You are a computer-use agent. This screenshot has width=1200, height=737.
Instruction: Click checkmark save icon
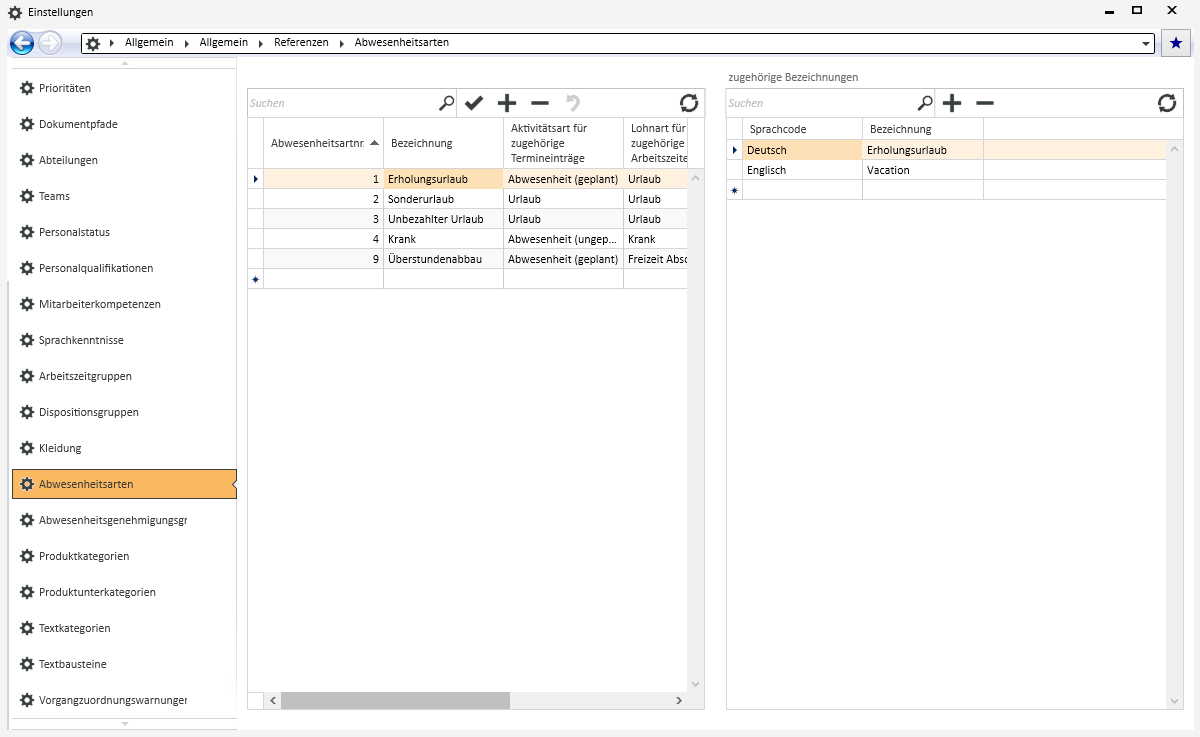pyautogui.click(x=474, y=103)
